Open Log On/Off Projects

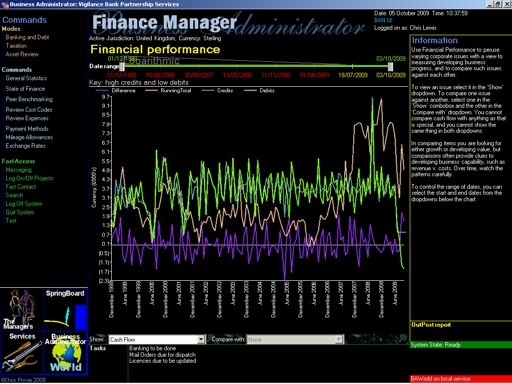pos(29,178)
